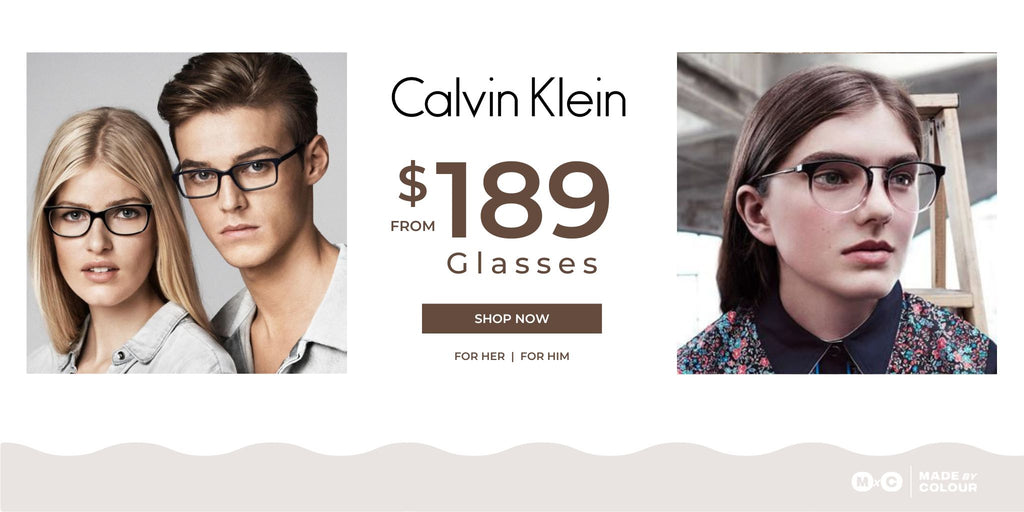Open the FOR HER link

click(479, 357)
